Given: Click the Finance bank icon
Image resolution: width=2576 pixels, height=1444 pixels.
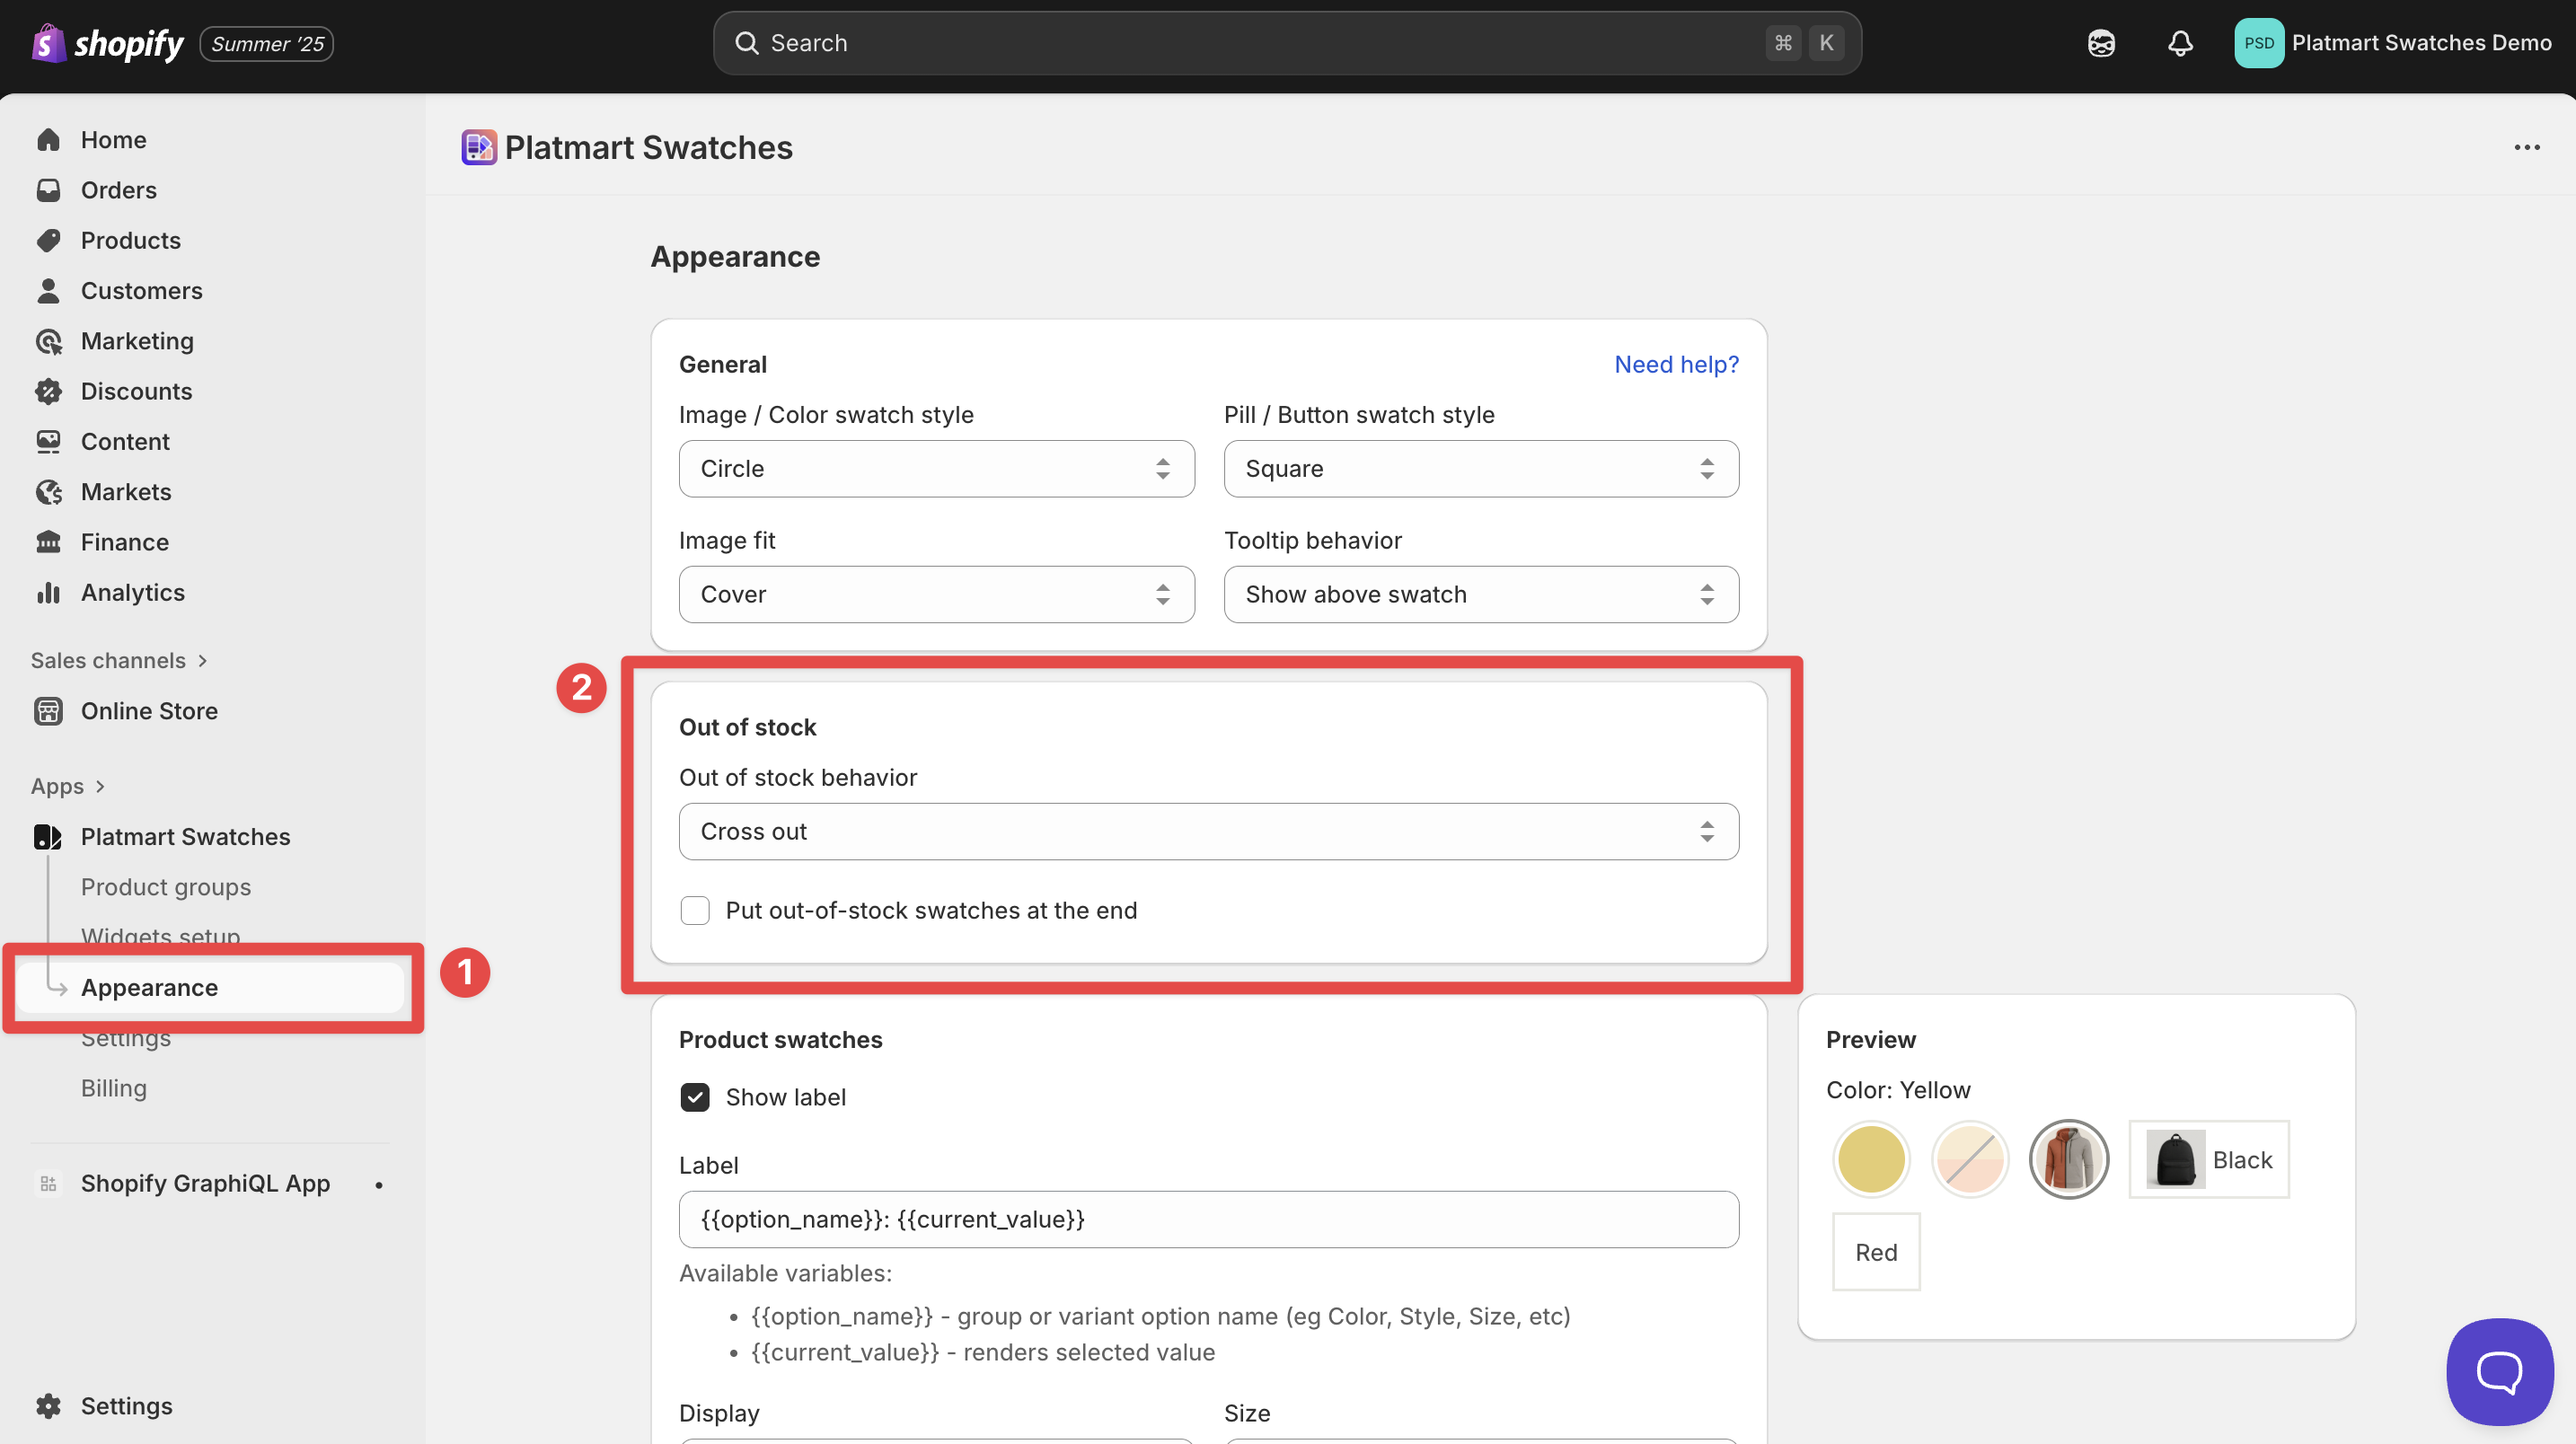Looking at the screenshot, I should pos(48,542).
